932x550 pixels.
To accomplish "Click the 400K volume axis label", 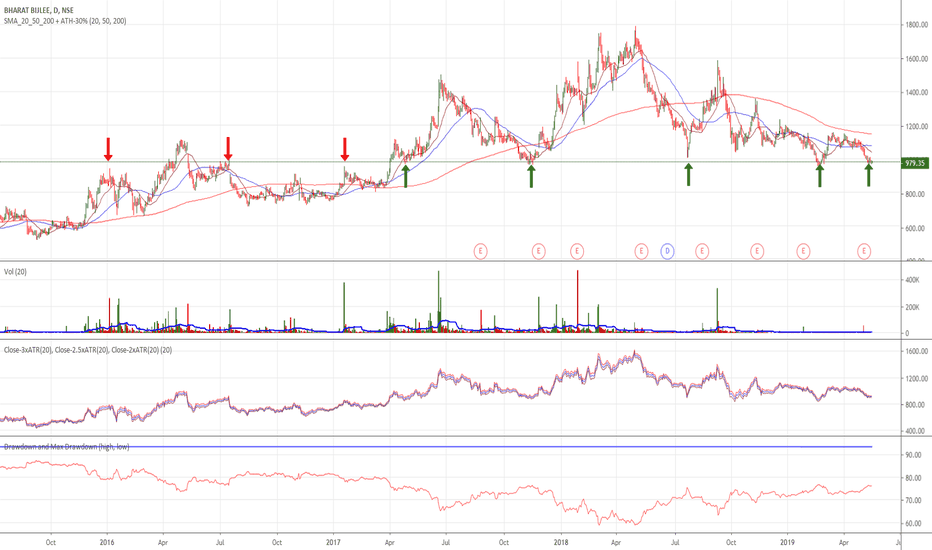I will click(912, 280).
